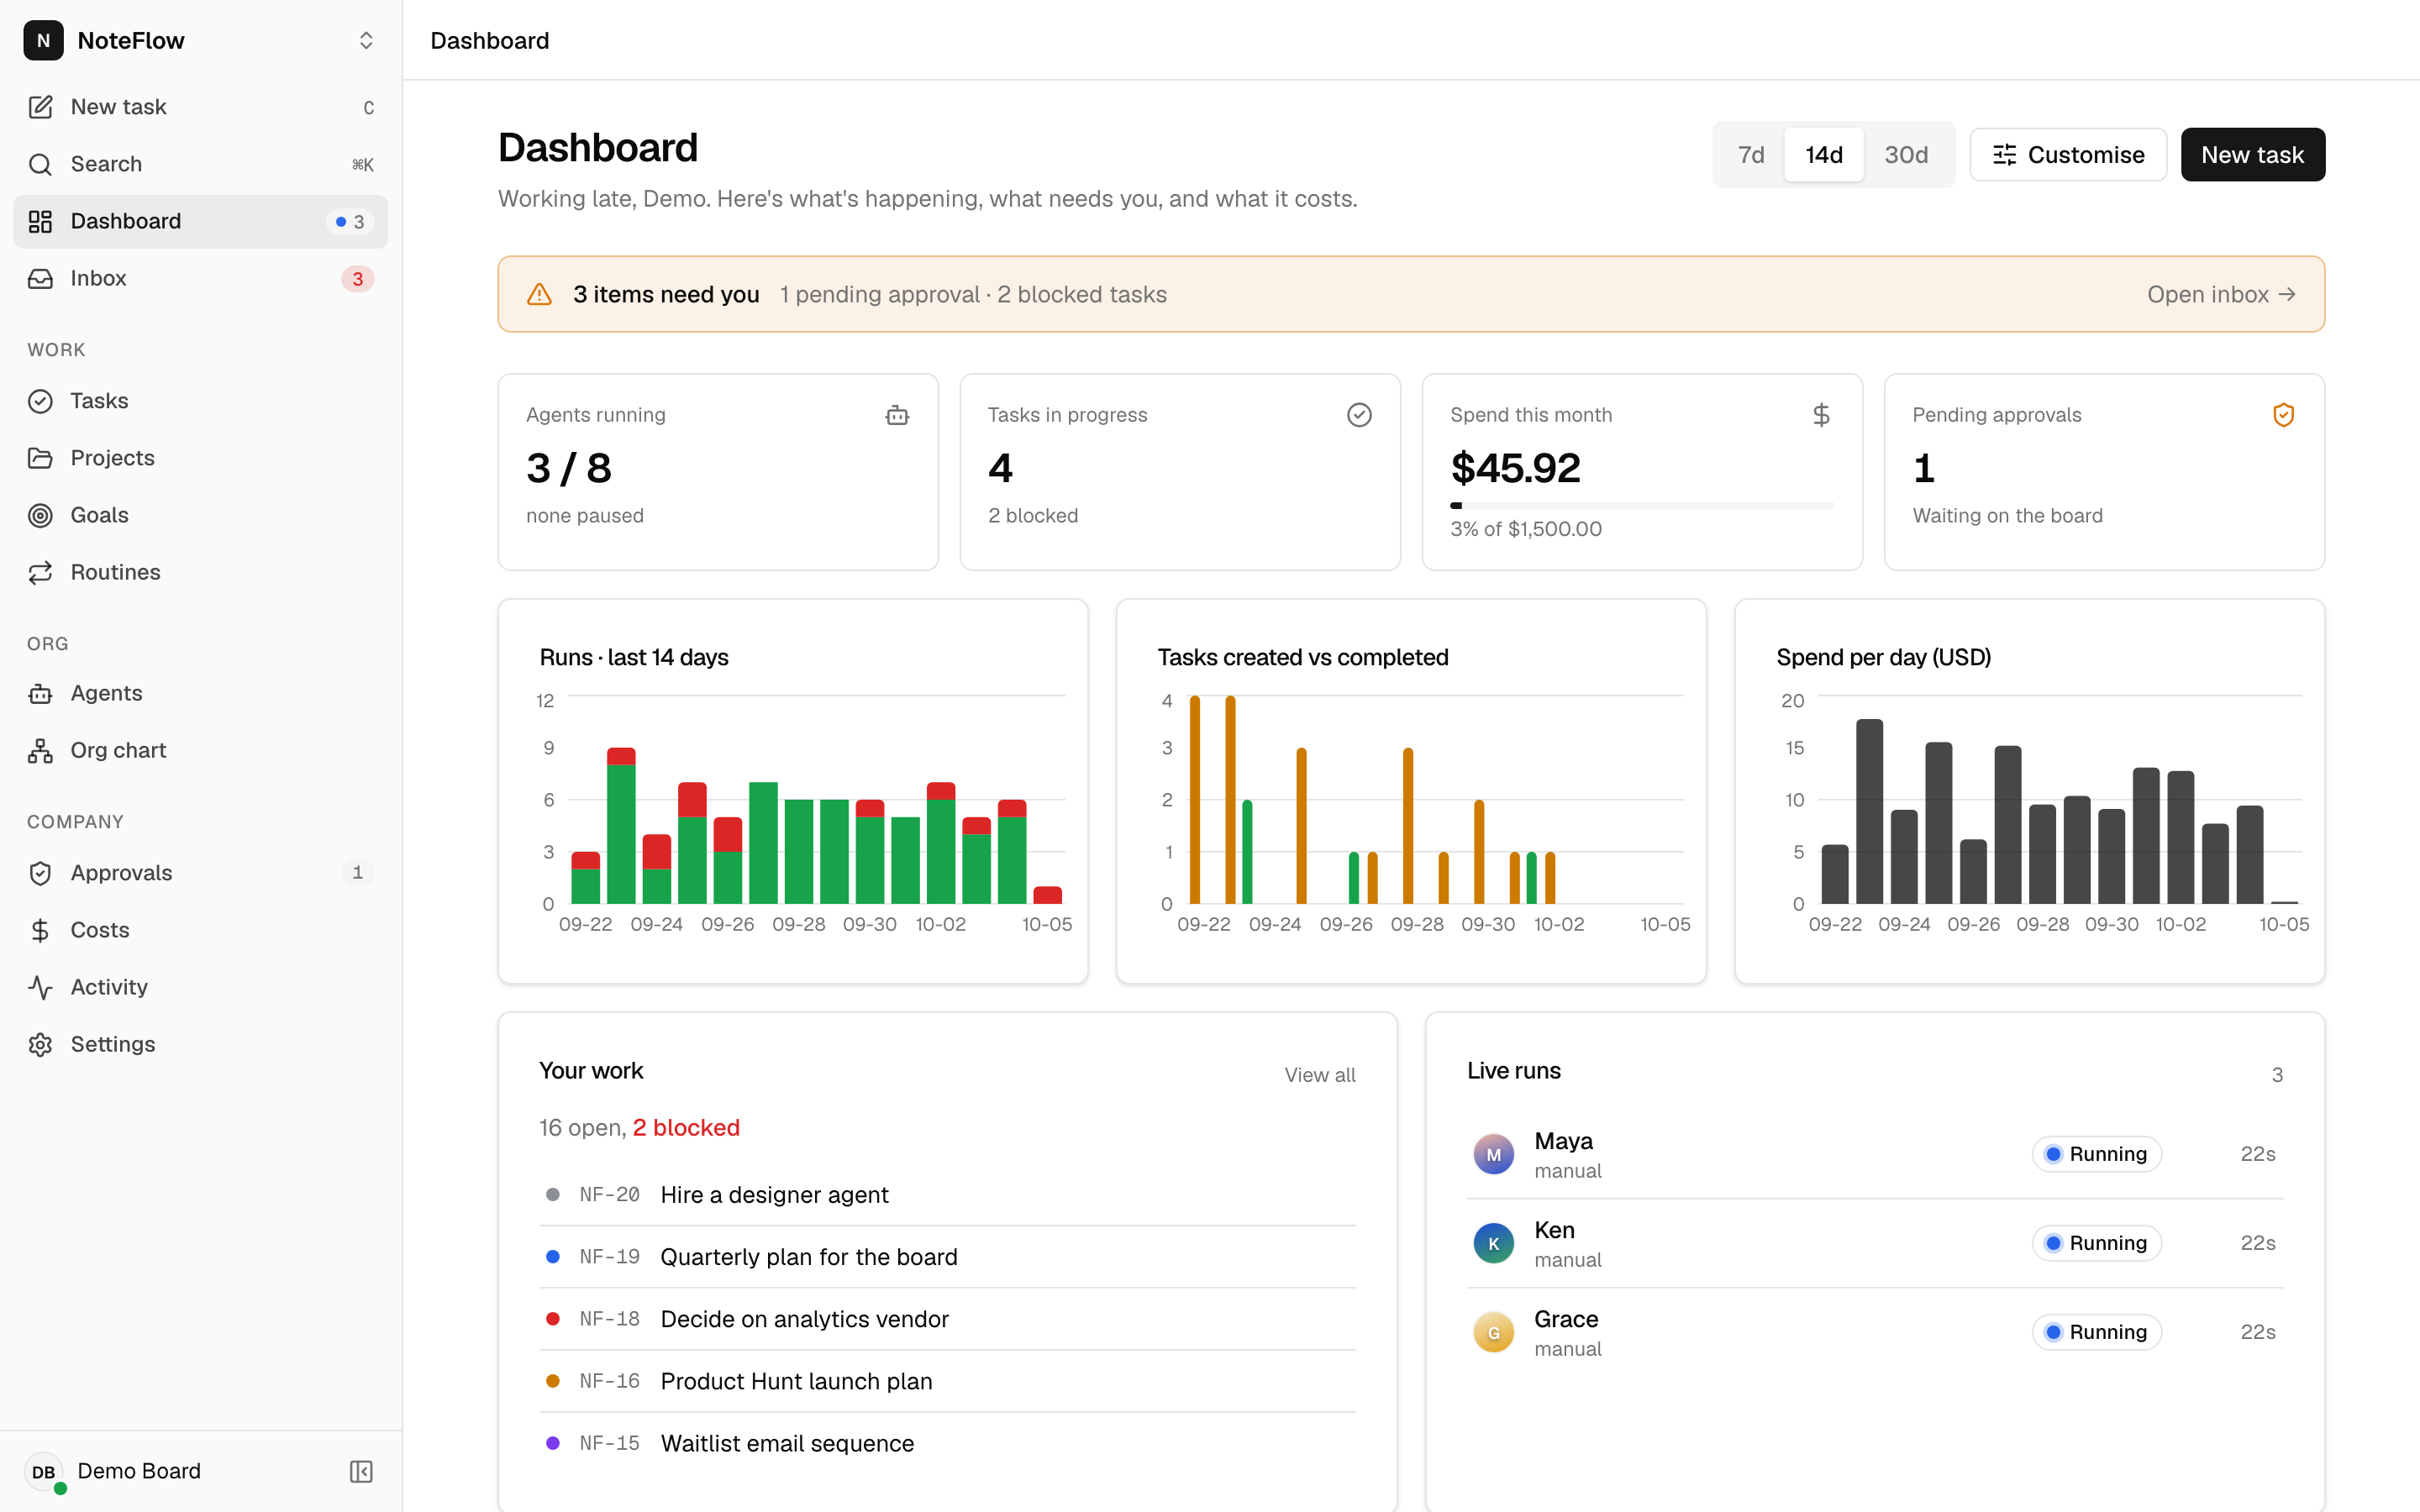Click the Approvals shield icon in sidebar
Image resolution: width=2420 pixels, height=1512 pixels.
(40, 873)
